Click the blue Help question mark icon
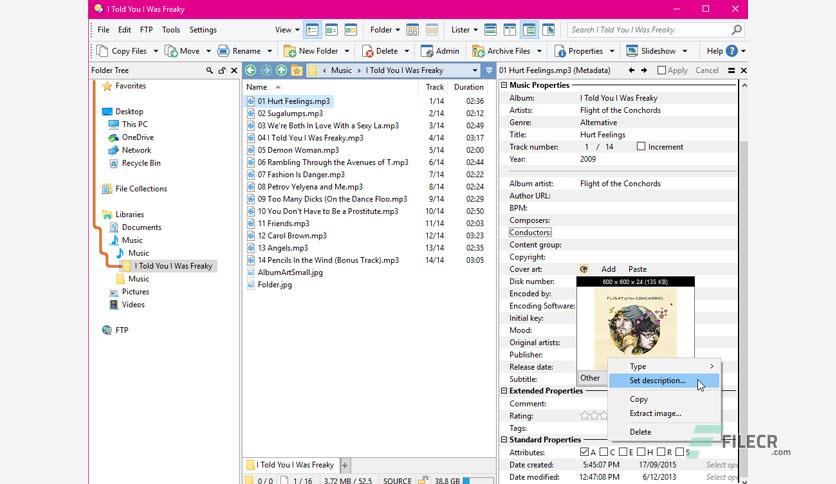836x484 pixels. pyautogui.click(x=732, y=51)
